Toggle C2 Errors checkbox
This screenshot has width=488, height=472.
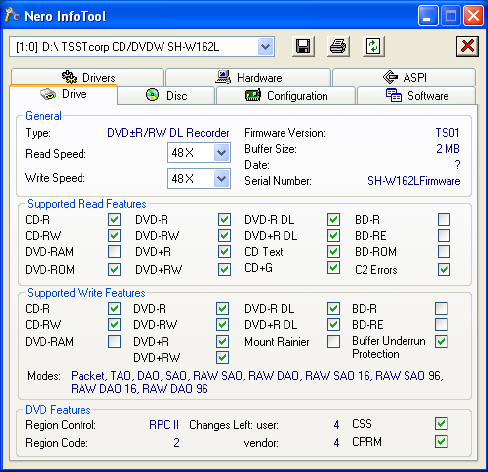click(x=444, y=269)
